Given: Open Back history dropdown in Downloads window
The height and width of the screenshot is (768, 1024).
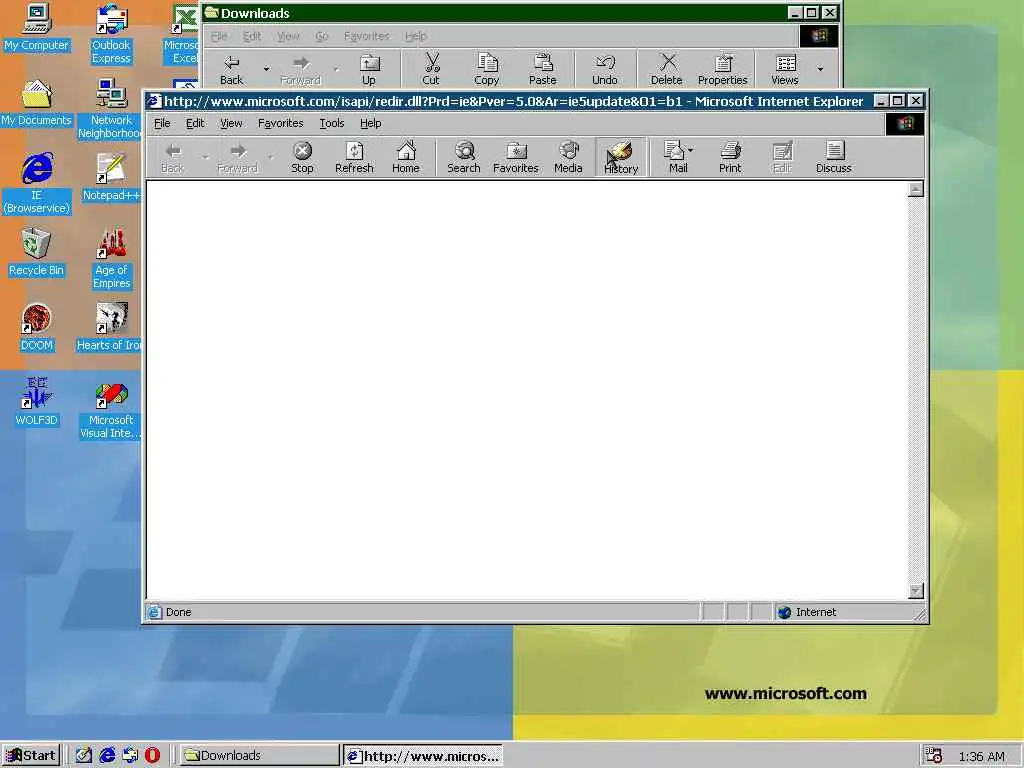Looking at the screenshot, I should pos(266,69).
